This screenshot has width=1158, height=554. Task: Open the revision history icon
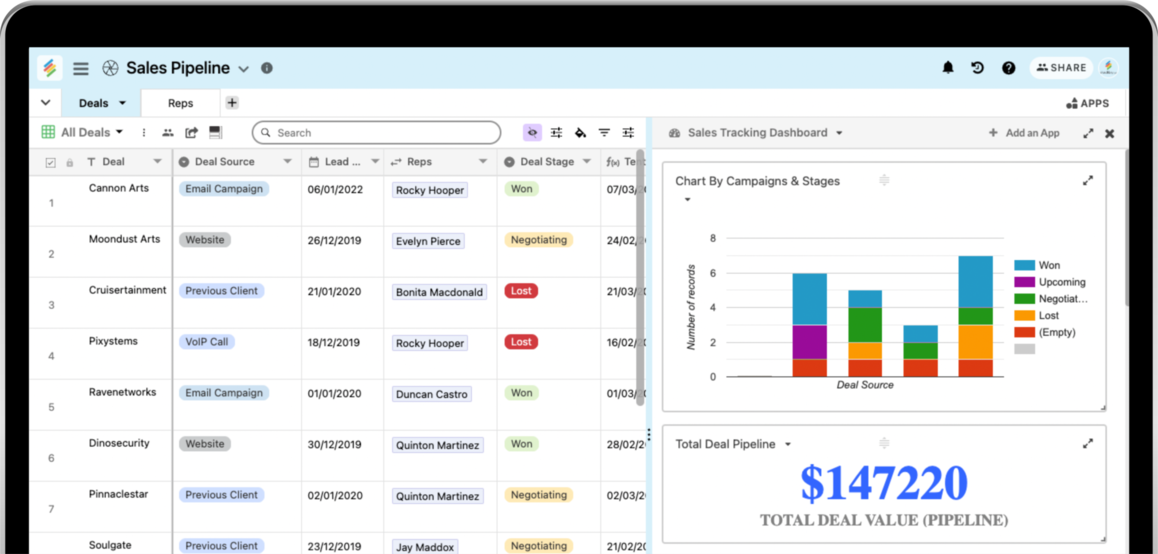click(x=977, y=68)
